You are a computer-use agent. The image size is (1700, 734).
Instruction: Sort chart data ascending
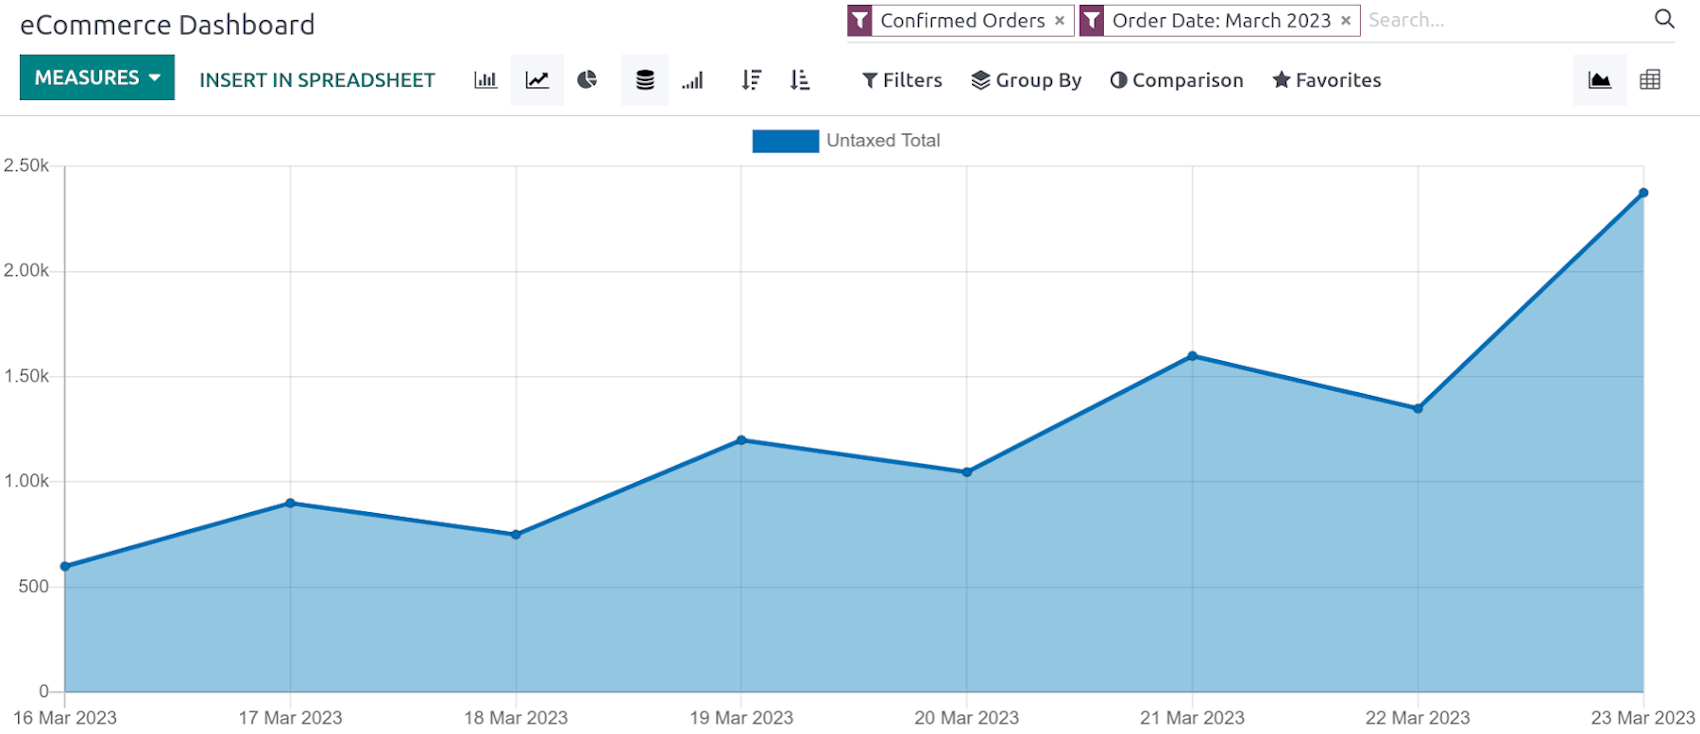pos(800,80)
